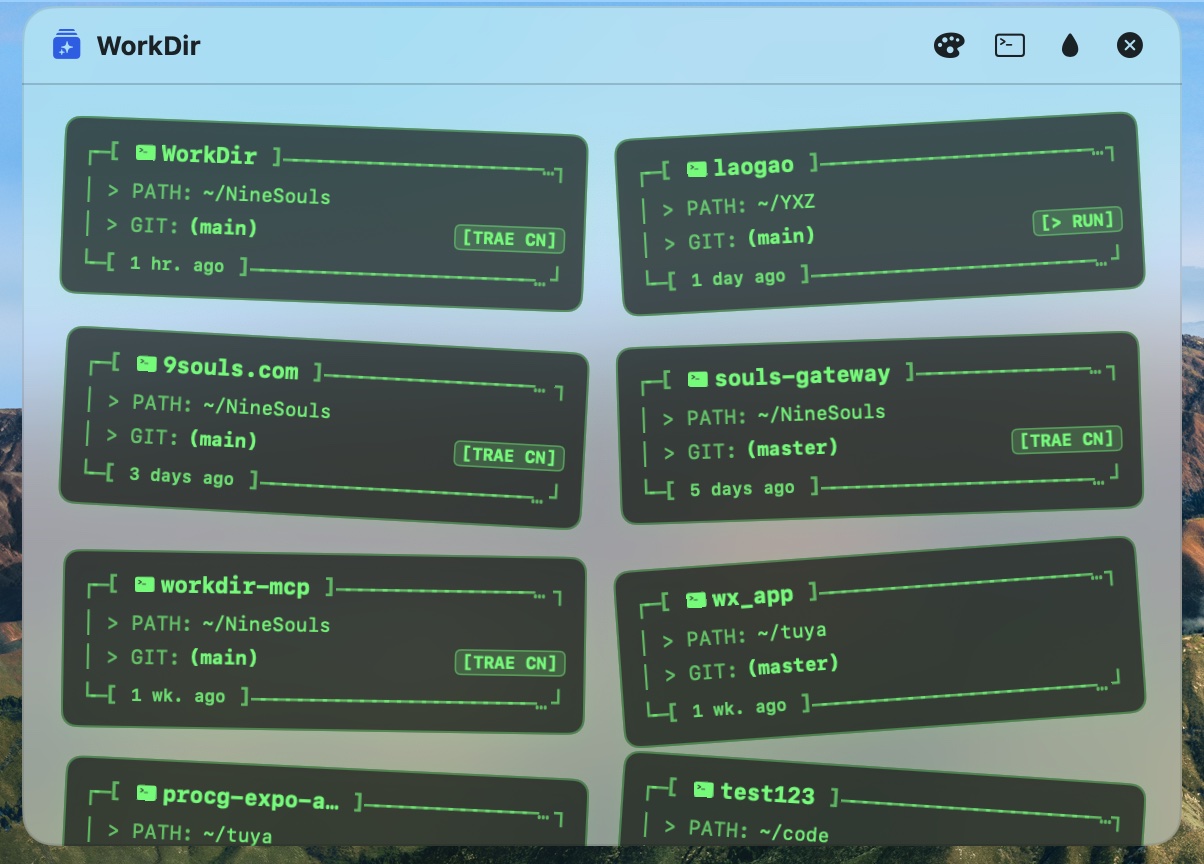The height and width of the screenshot is (864, 1204).
Task: Open the terminal icon in header
Action: [1010, 45]
